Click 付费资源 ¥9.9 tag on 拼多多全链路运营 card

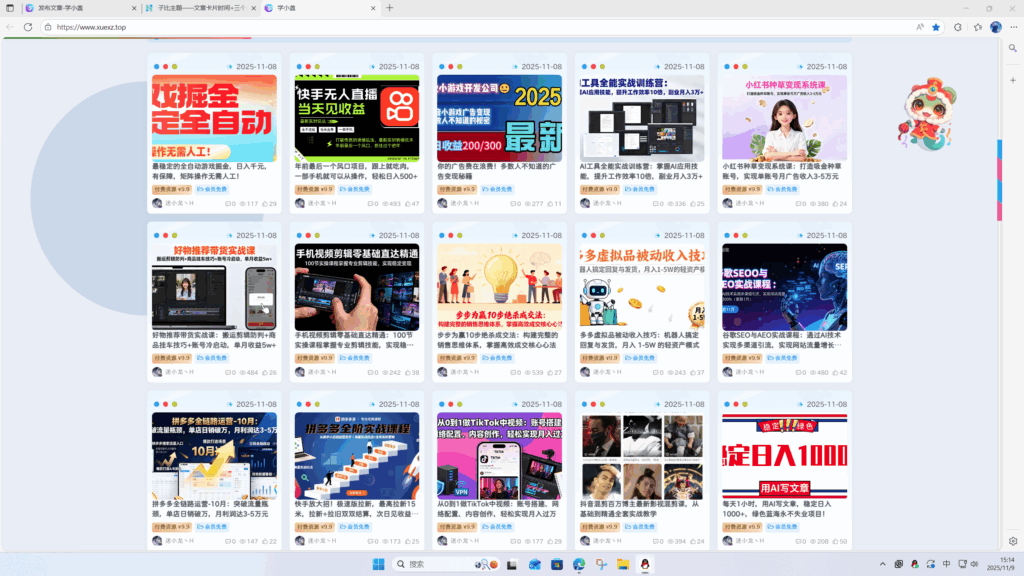171,526
